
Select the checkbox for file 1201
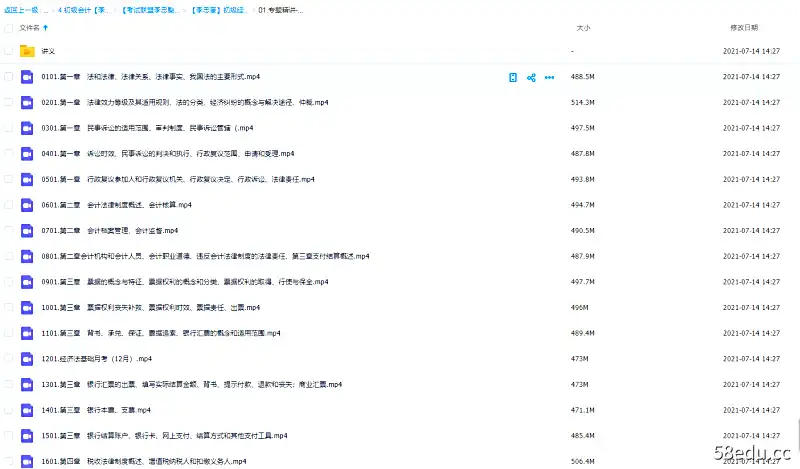tap(9, 358)
